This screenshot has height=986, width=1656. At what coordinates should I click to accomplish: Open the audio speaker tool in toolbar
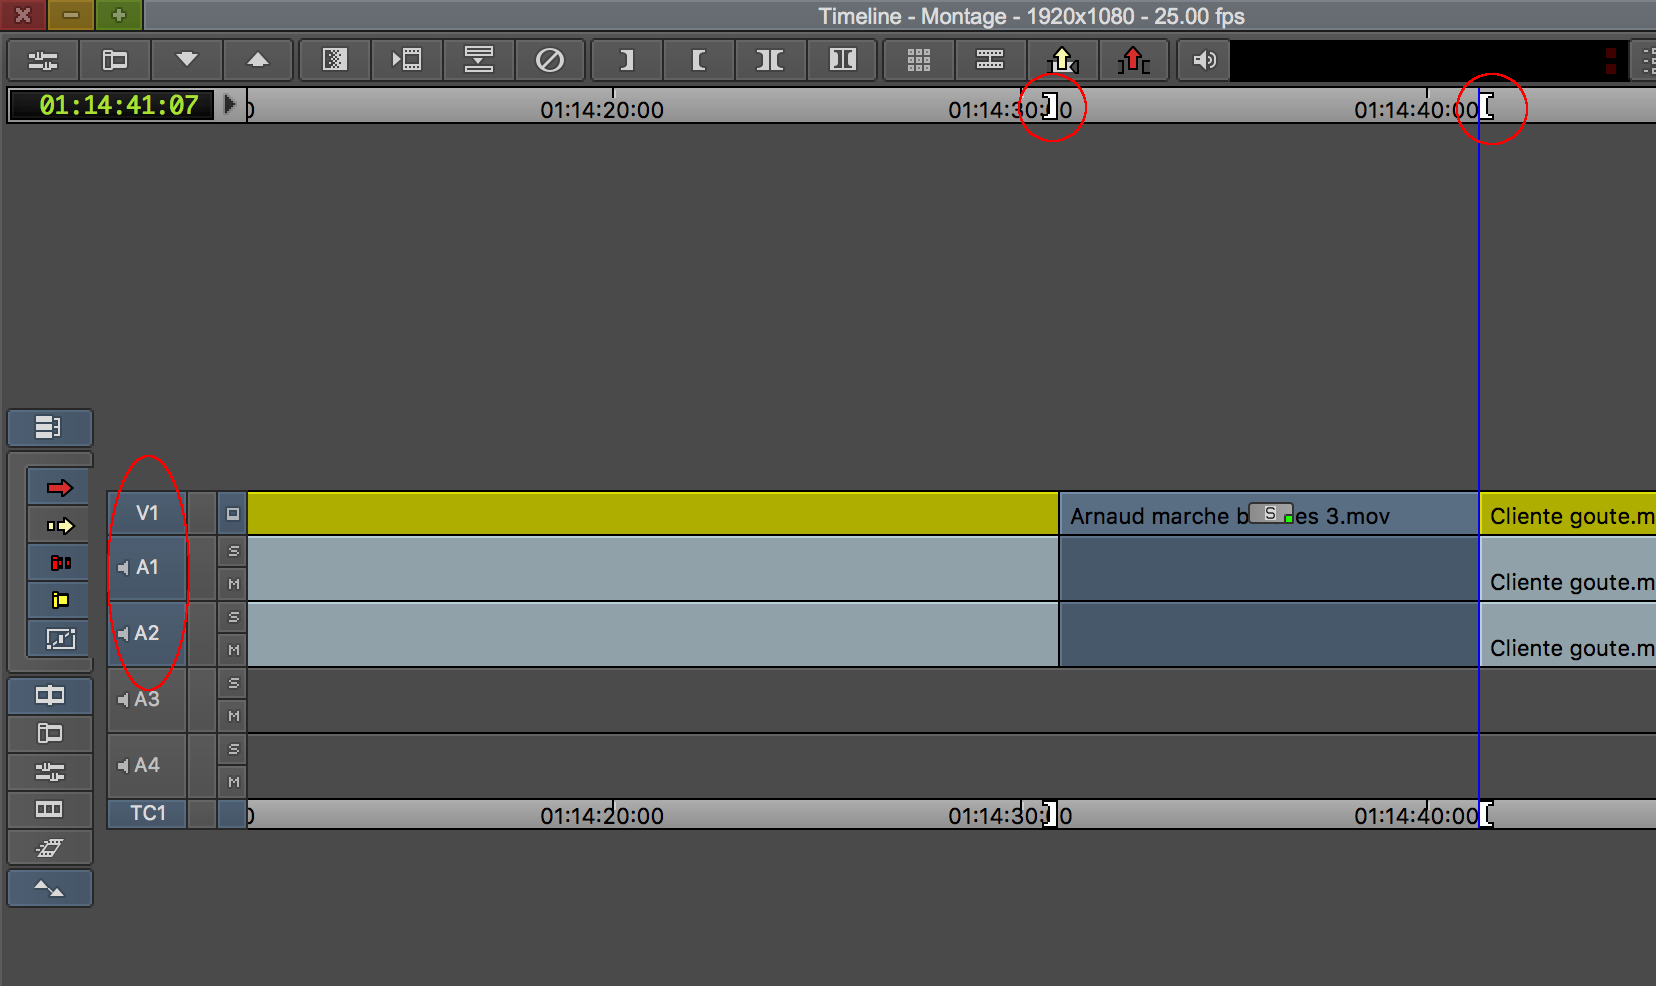point(1204,60)
